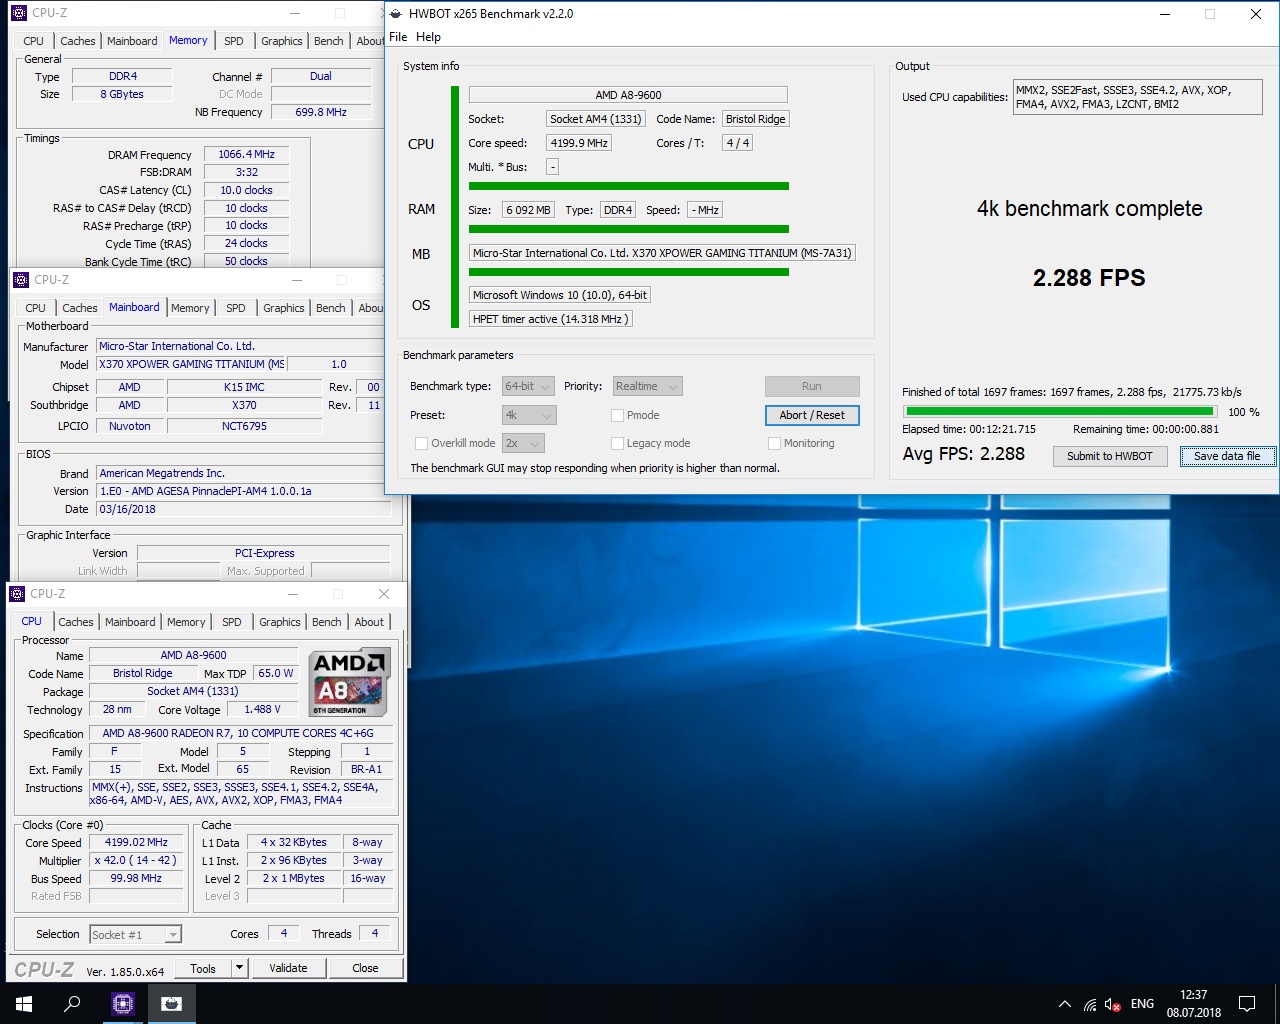Viewport: 1280px width, 1024px height.
Task: Select Bench tab in bottom CPU-Z window
Action: coord(327,622)
